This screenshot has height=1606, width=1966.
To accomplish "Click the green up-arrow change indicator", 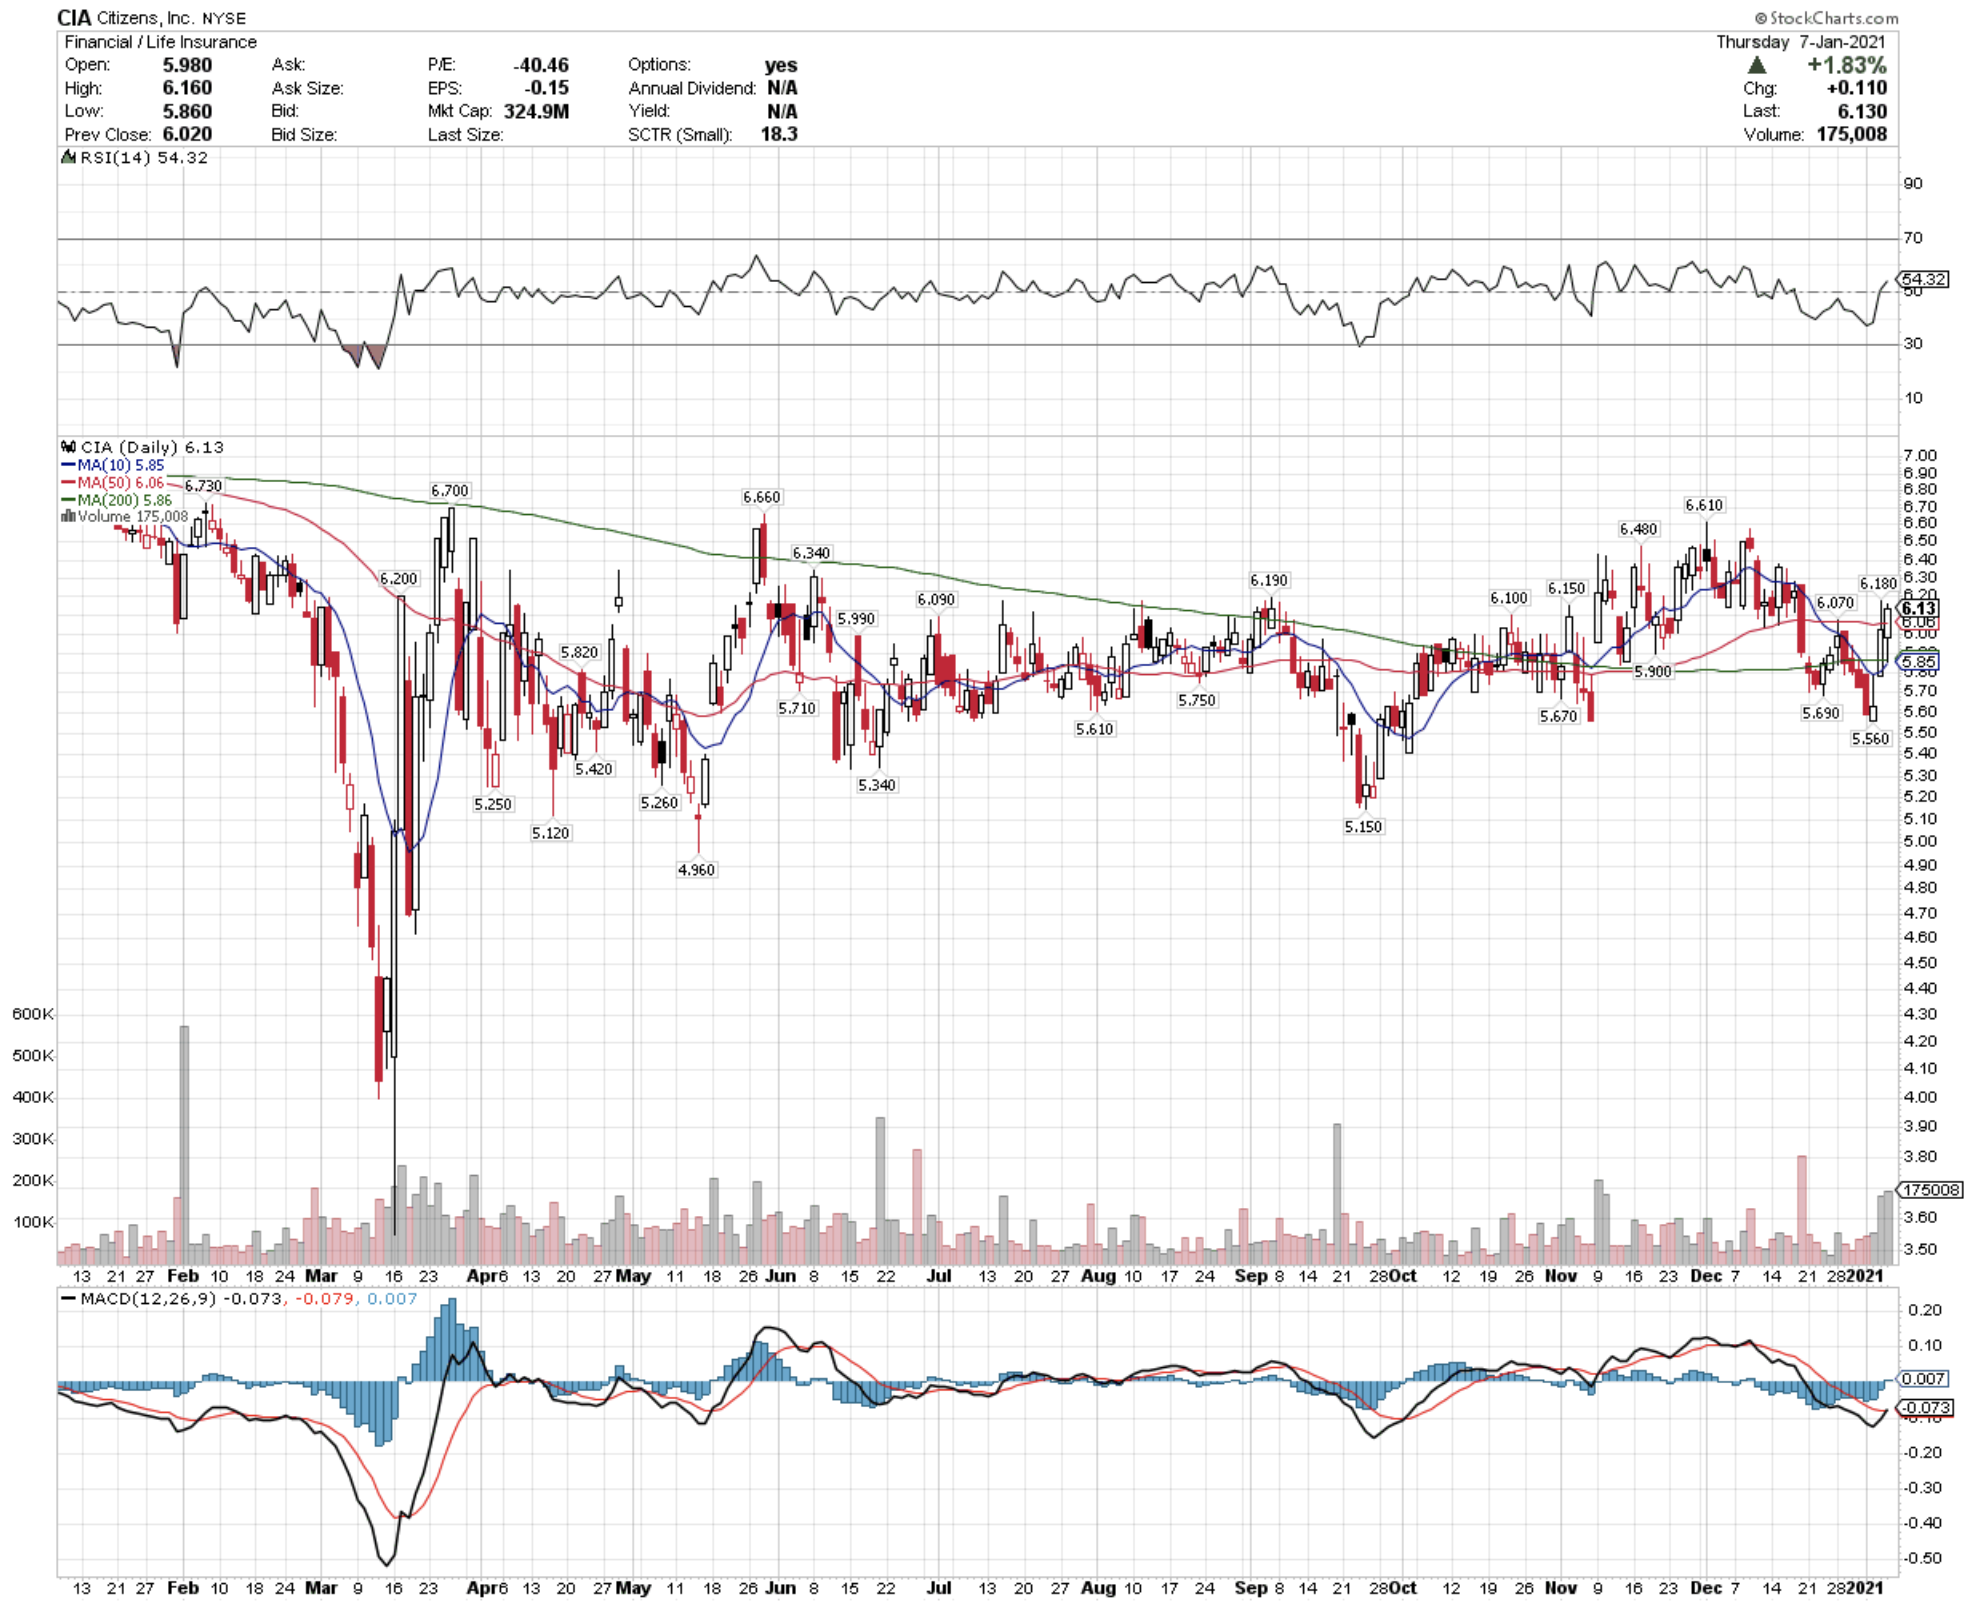I will point(1756,65).
